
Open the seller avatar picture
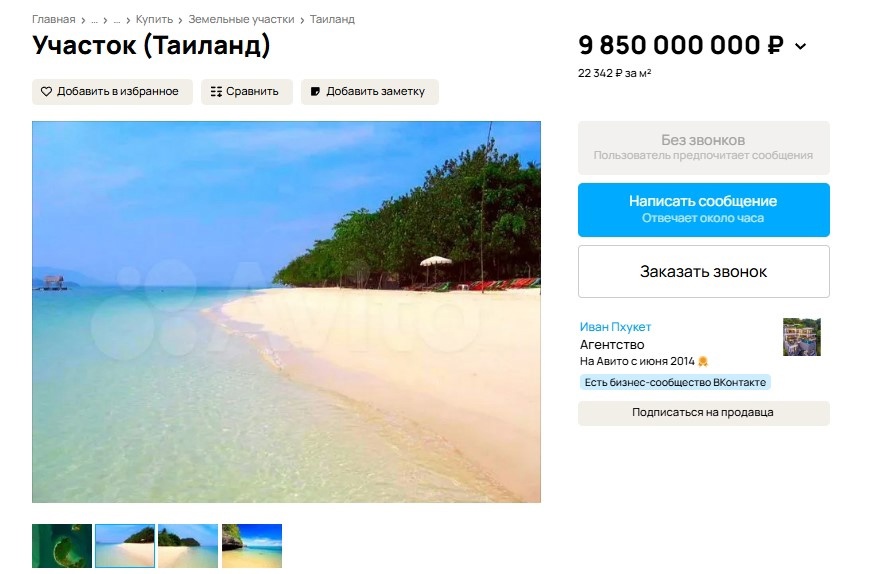(801, 337)
